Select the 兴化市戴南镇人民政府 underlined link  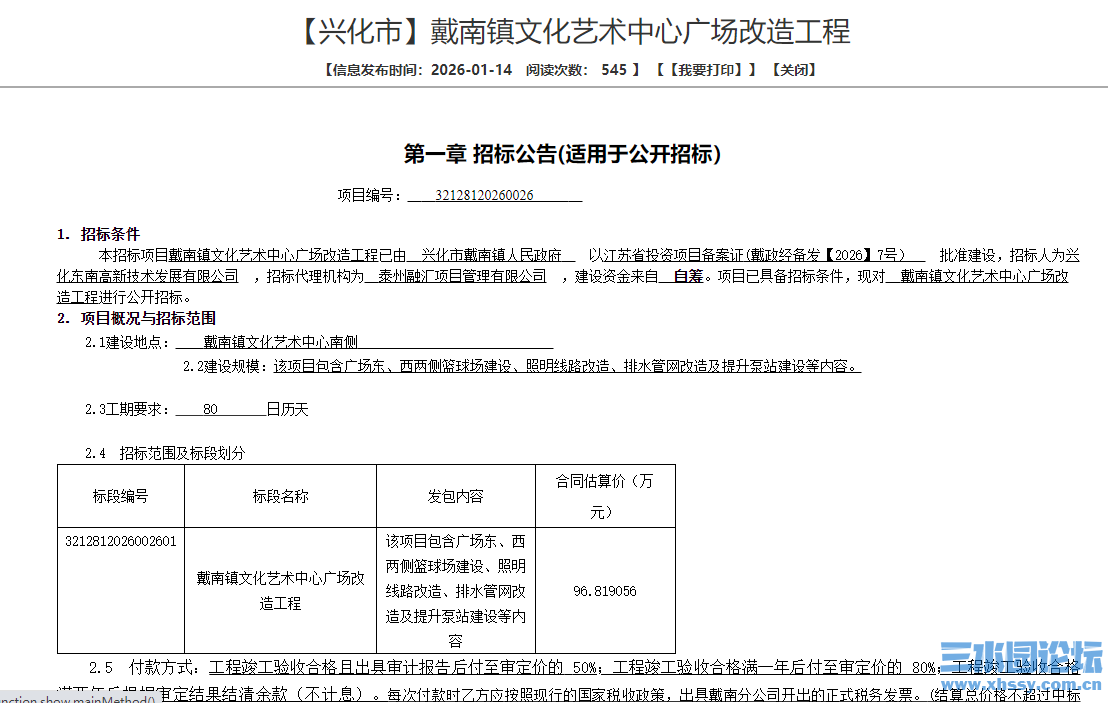coord(491,254)
